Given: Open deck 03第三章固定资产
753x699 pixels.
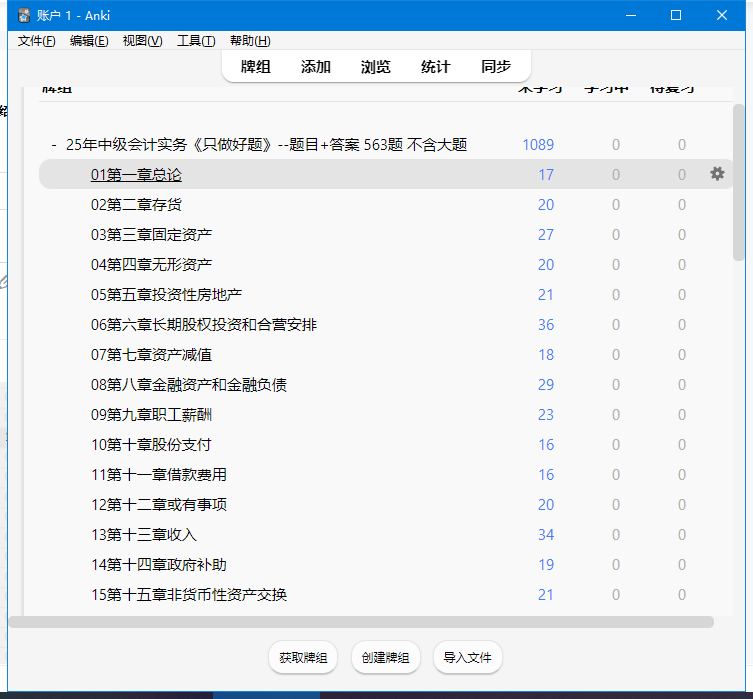Looking at the screenshot, I should coord(151,235).
